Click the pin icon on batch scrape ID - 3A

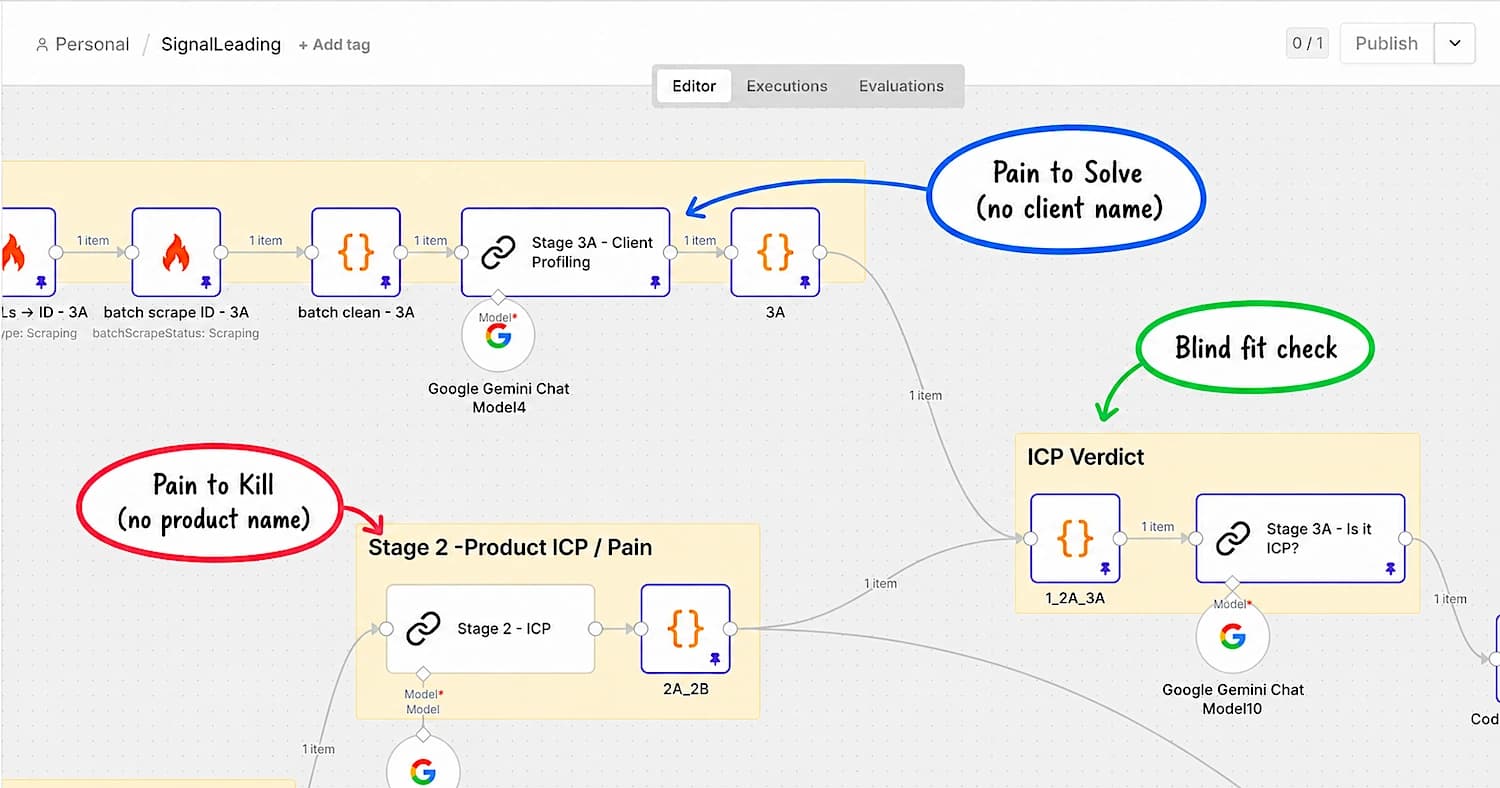point(206,283)
